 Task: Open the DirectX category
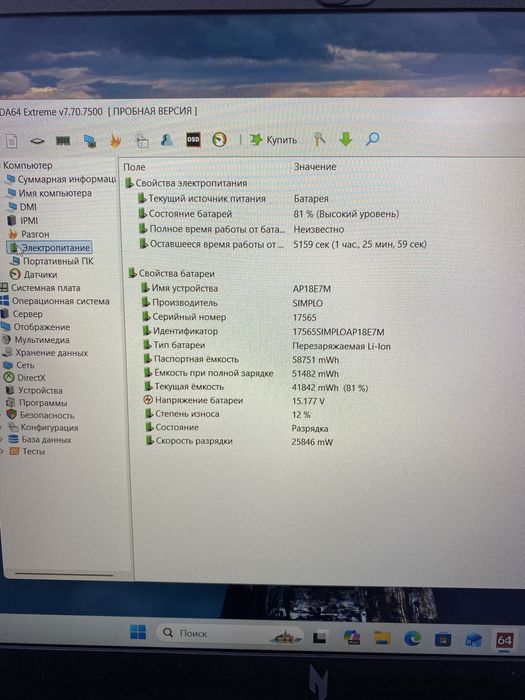click(25, 378)
